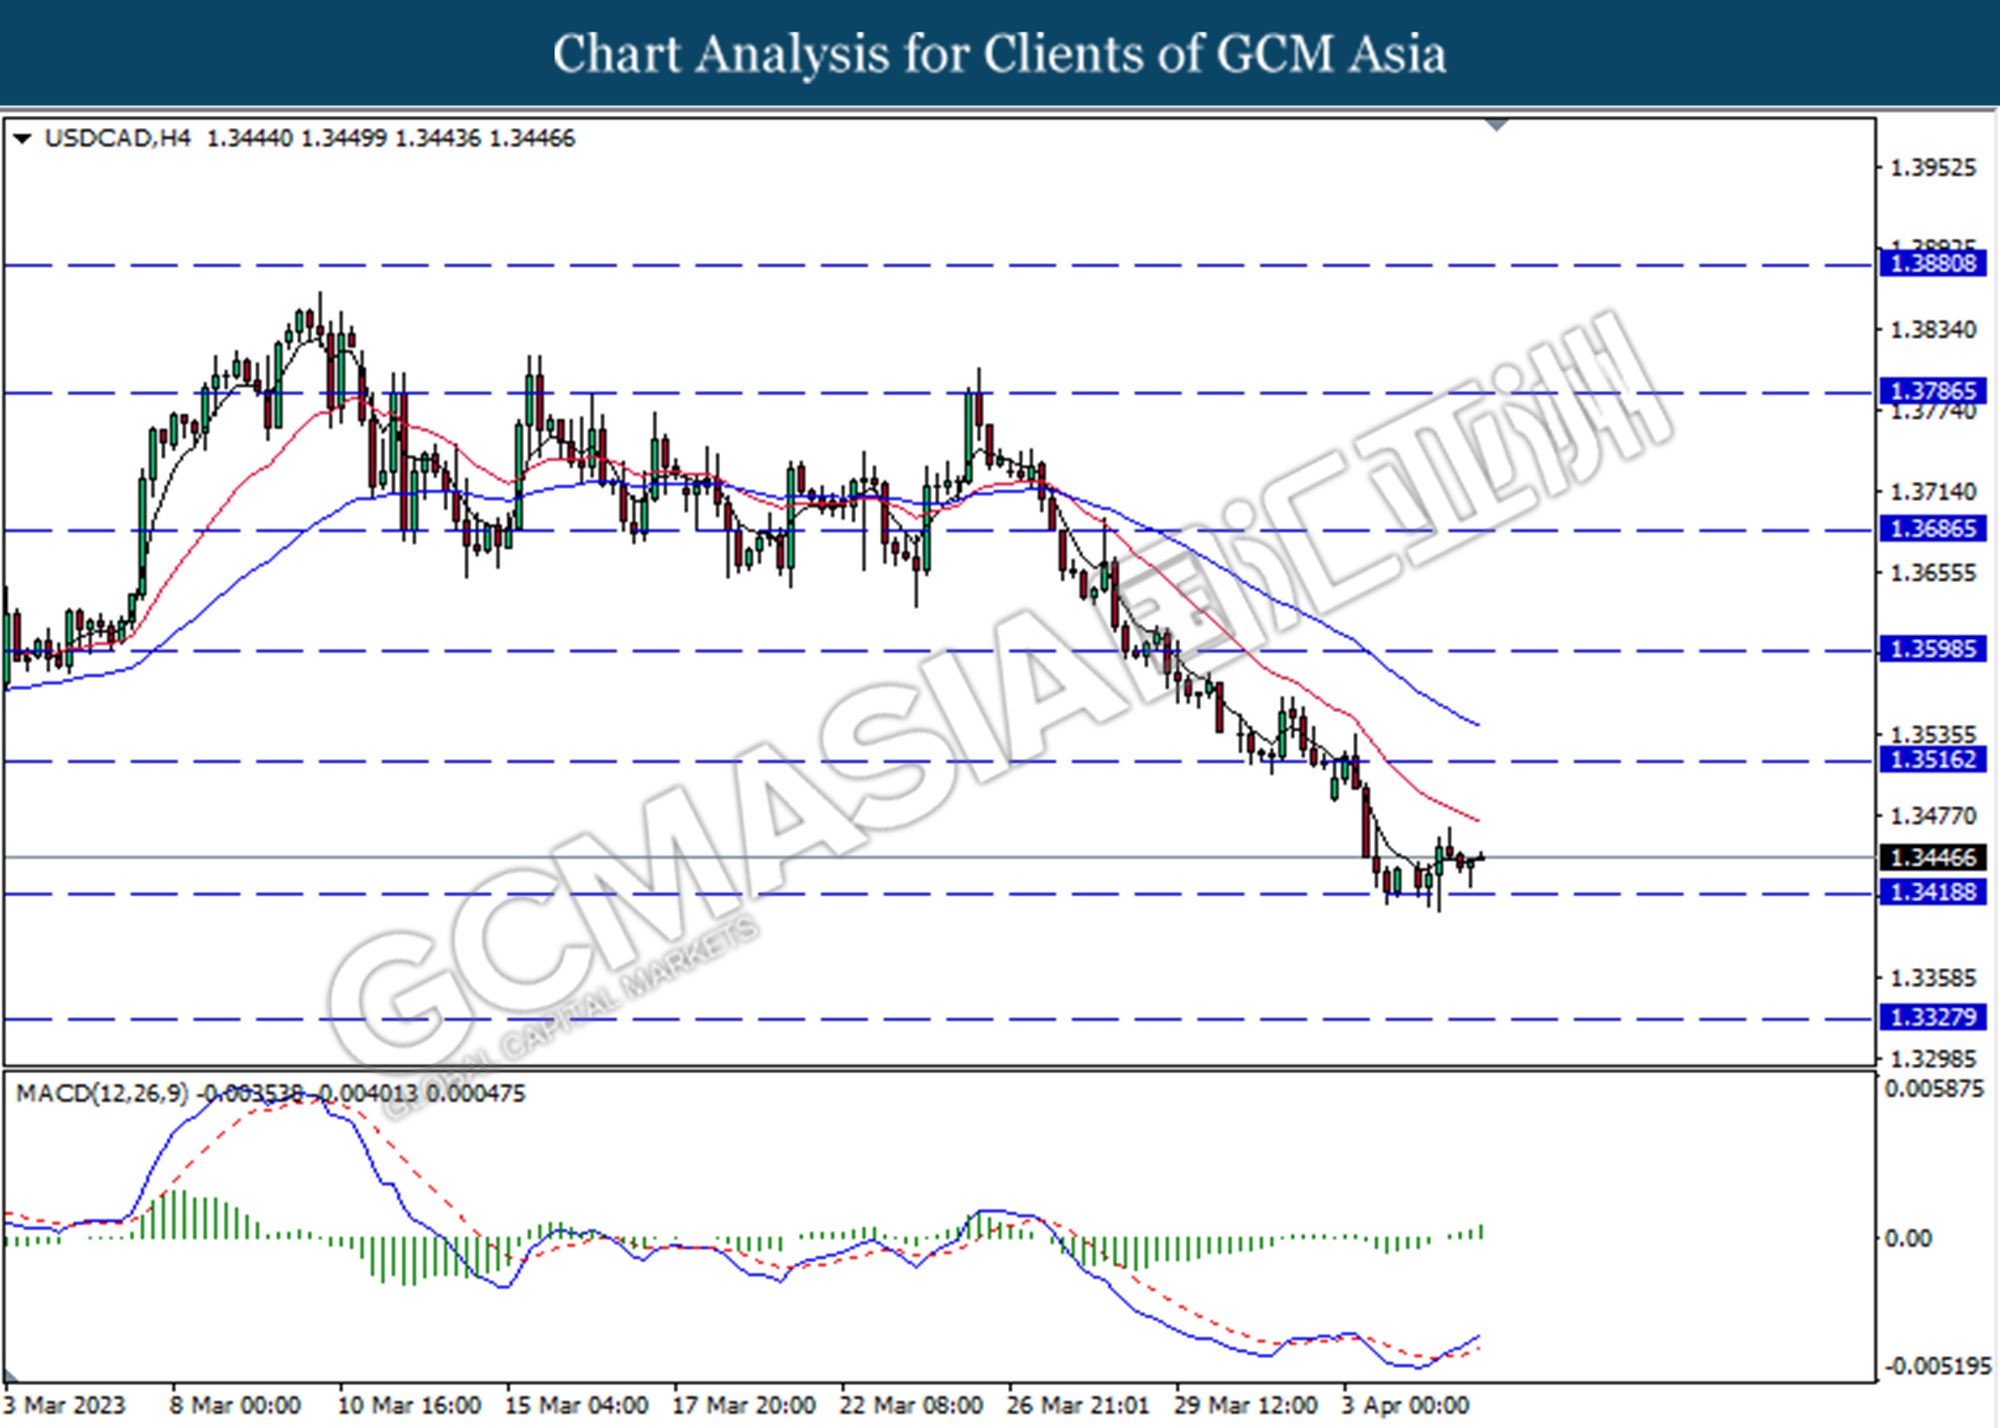
Task: Click the 10 Mar 16:00 time label
Action: click(409, 1406)
